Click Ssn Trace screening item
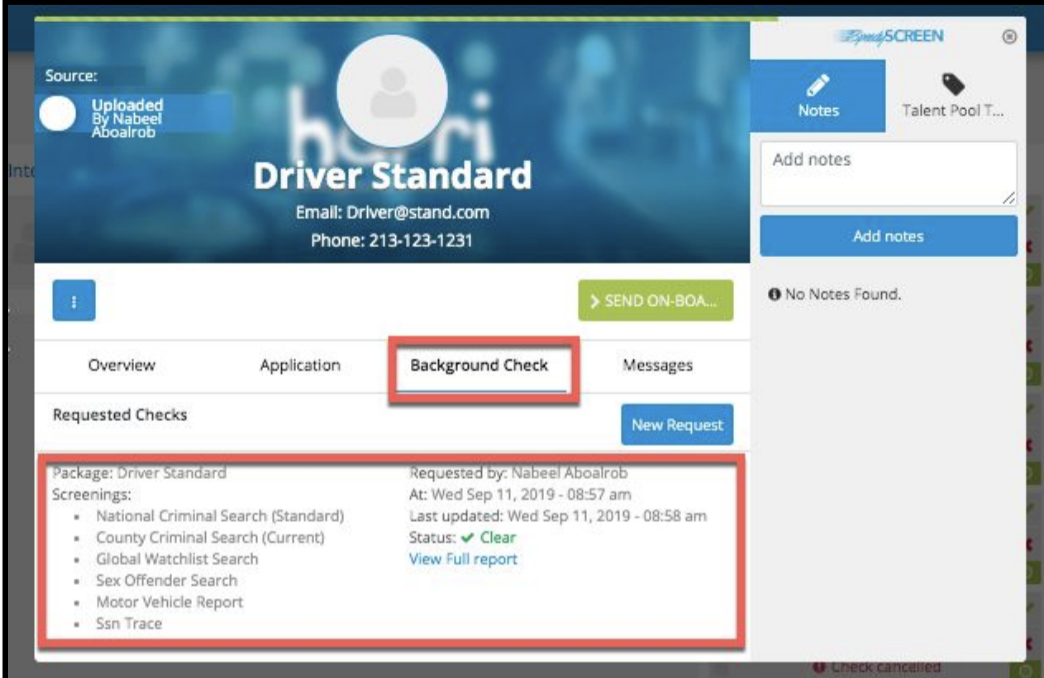1044x678 pixels. coord(129,624)
